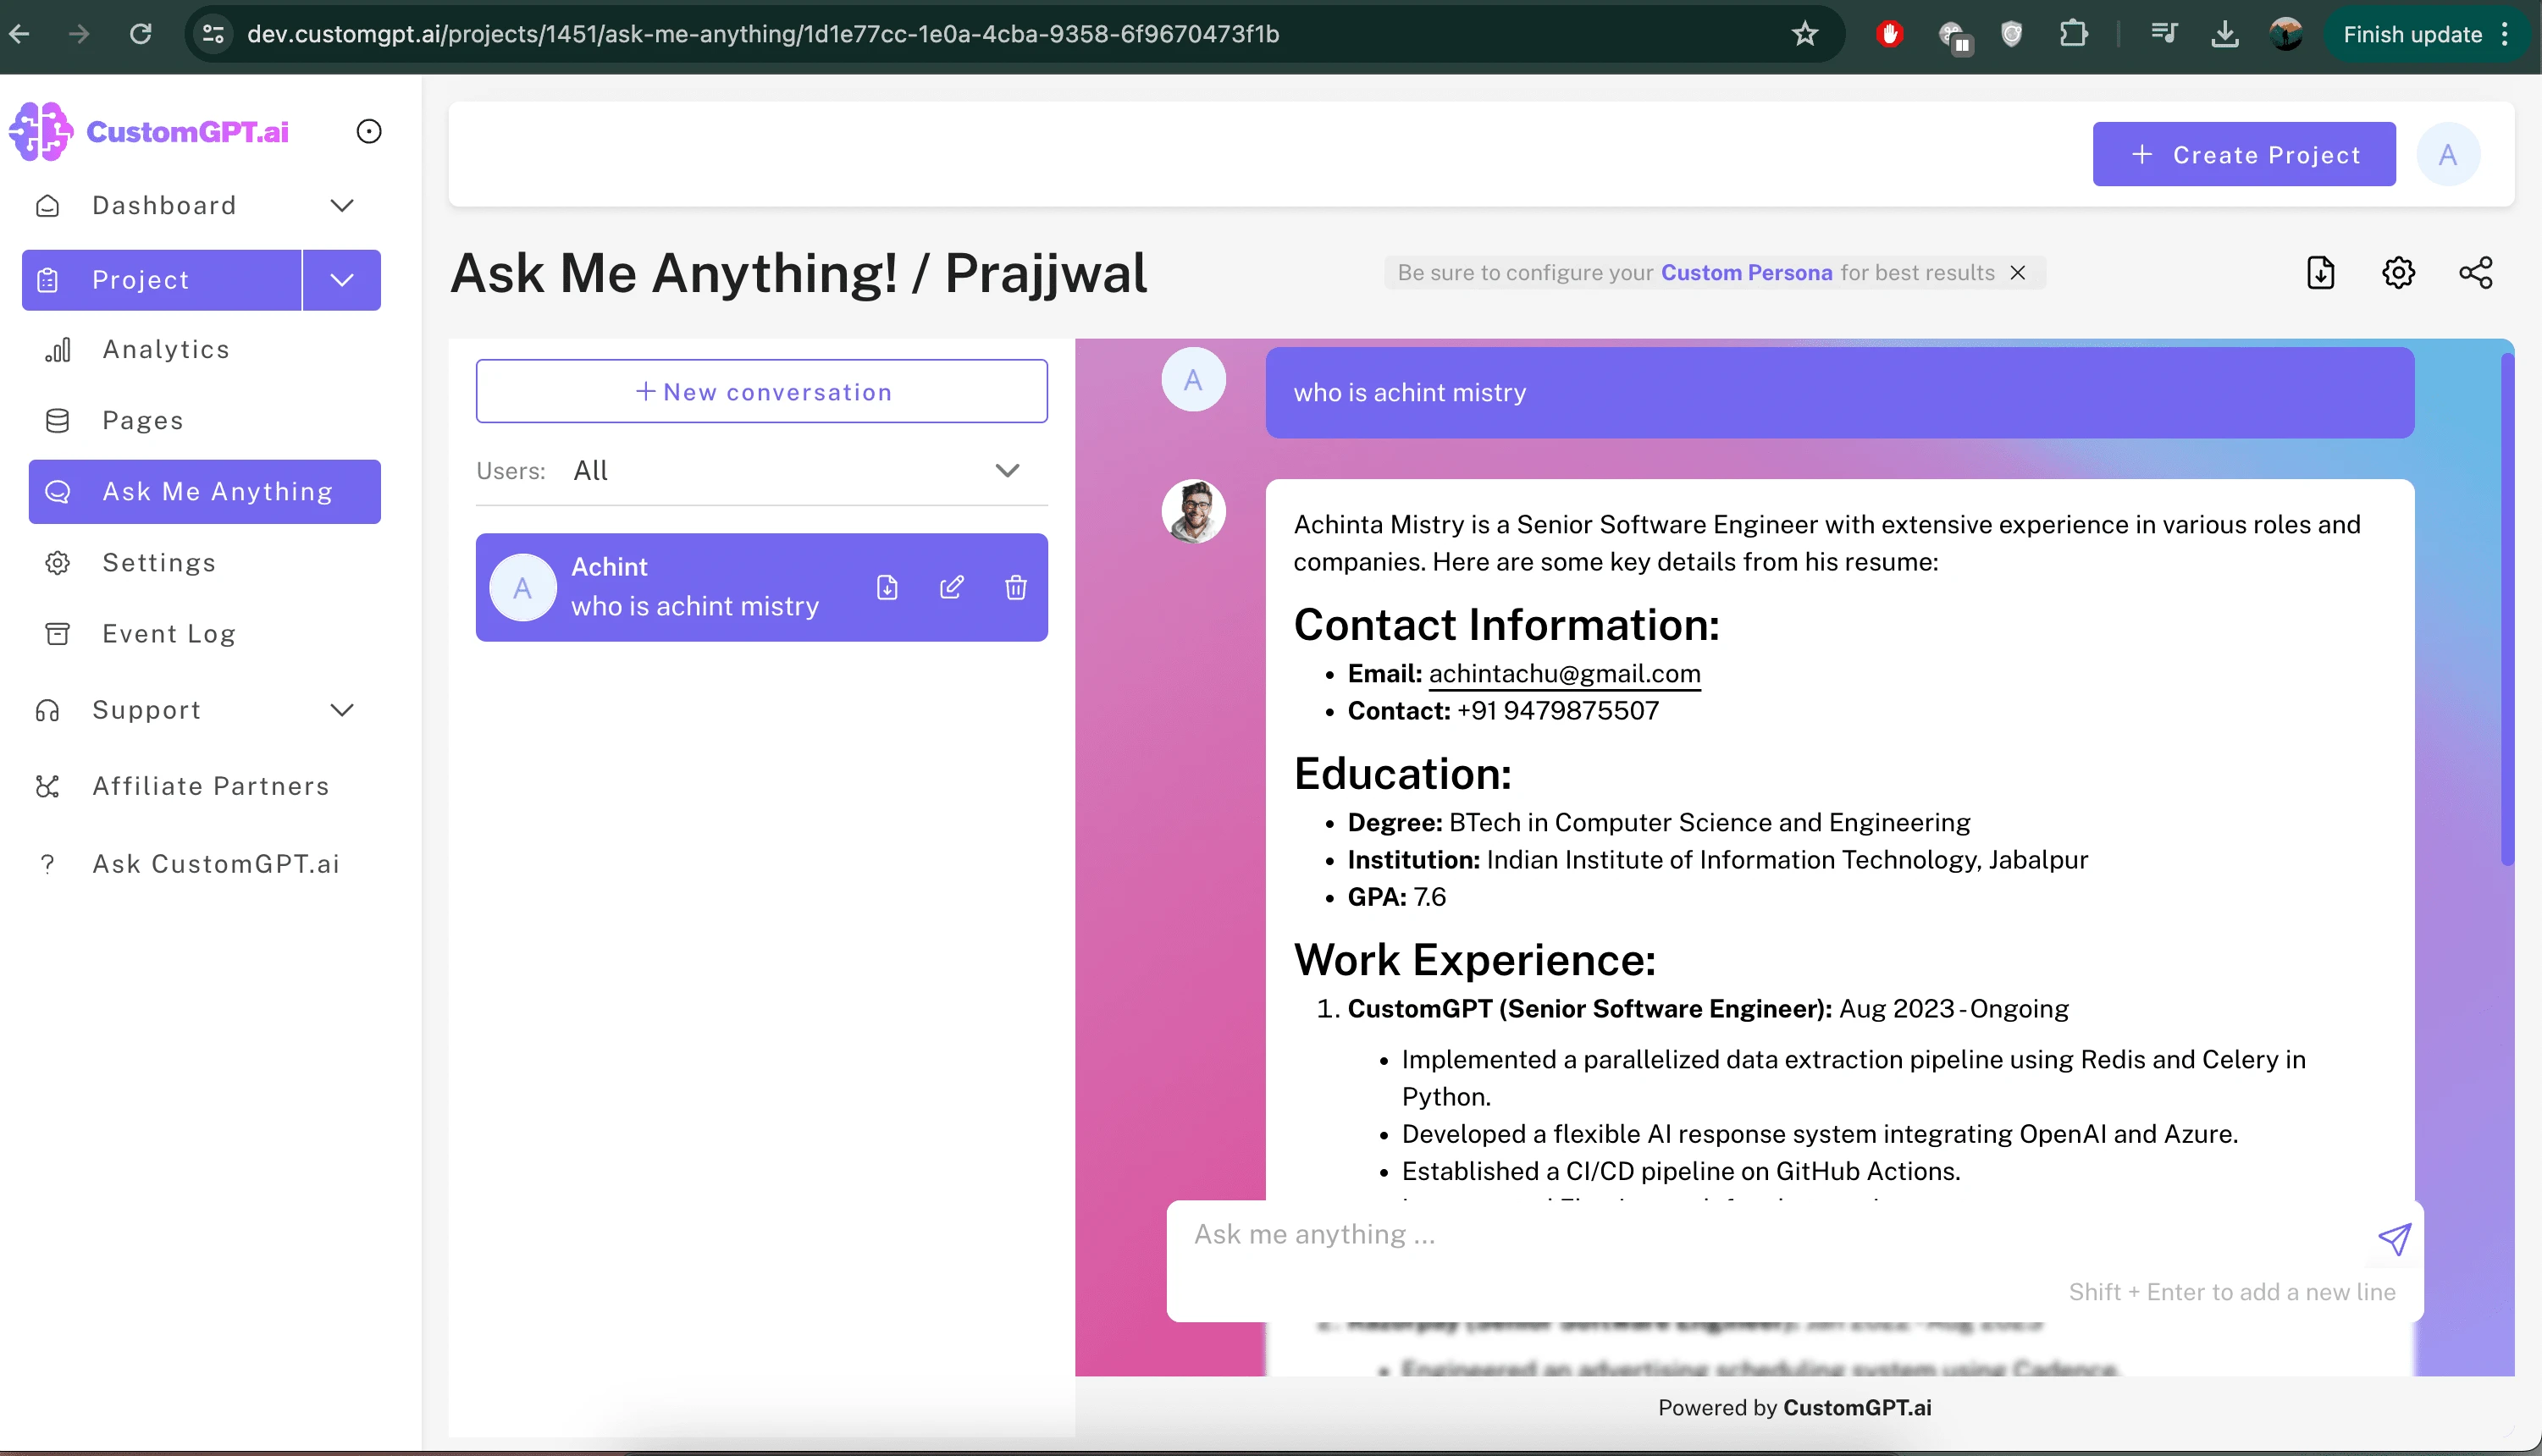Click the Project button
The height and width of the screenshot is (1456, 2542).
[x=161, y=280]
